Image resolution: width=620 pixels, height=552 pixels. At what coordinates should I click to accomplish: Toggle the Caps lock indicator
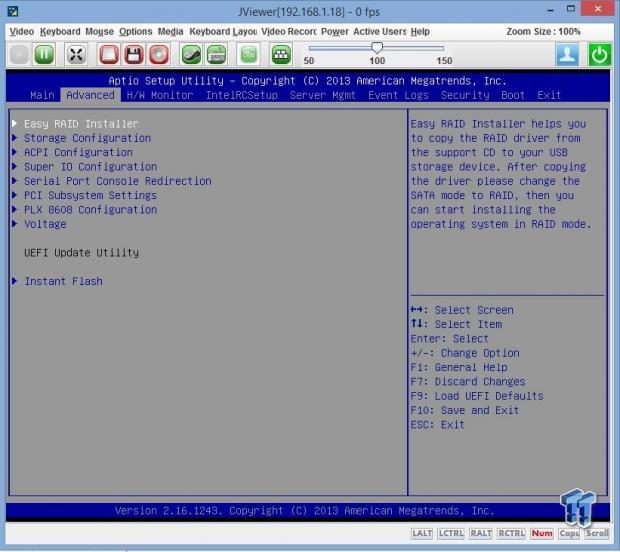coord(569,533)
